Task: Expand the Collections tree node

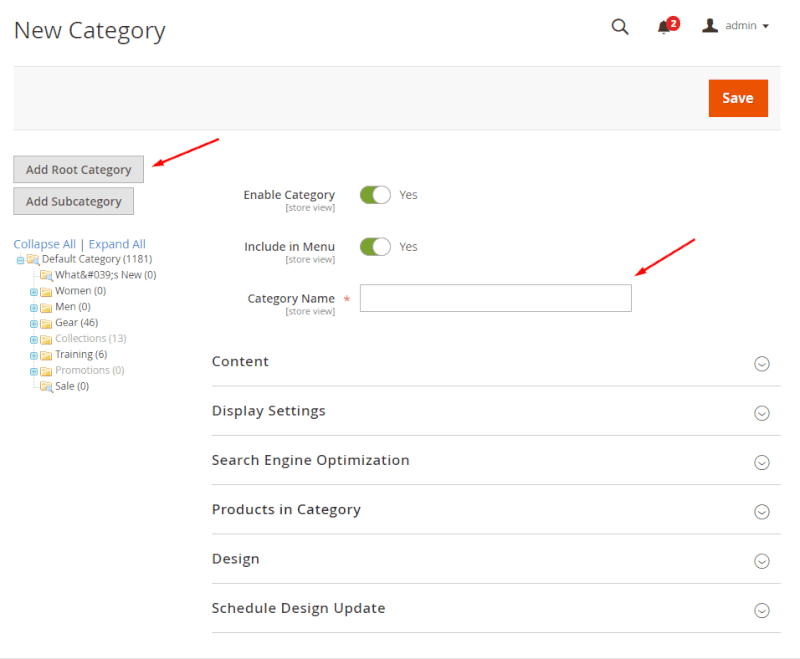Action: [x=32, y=338]
